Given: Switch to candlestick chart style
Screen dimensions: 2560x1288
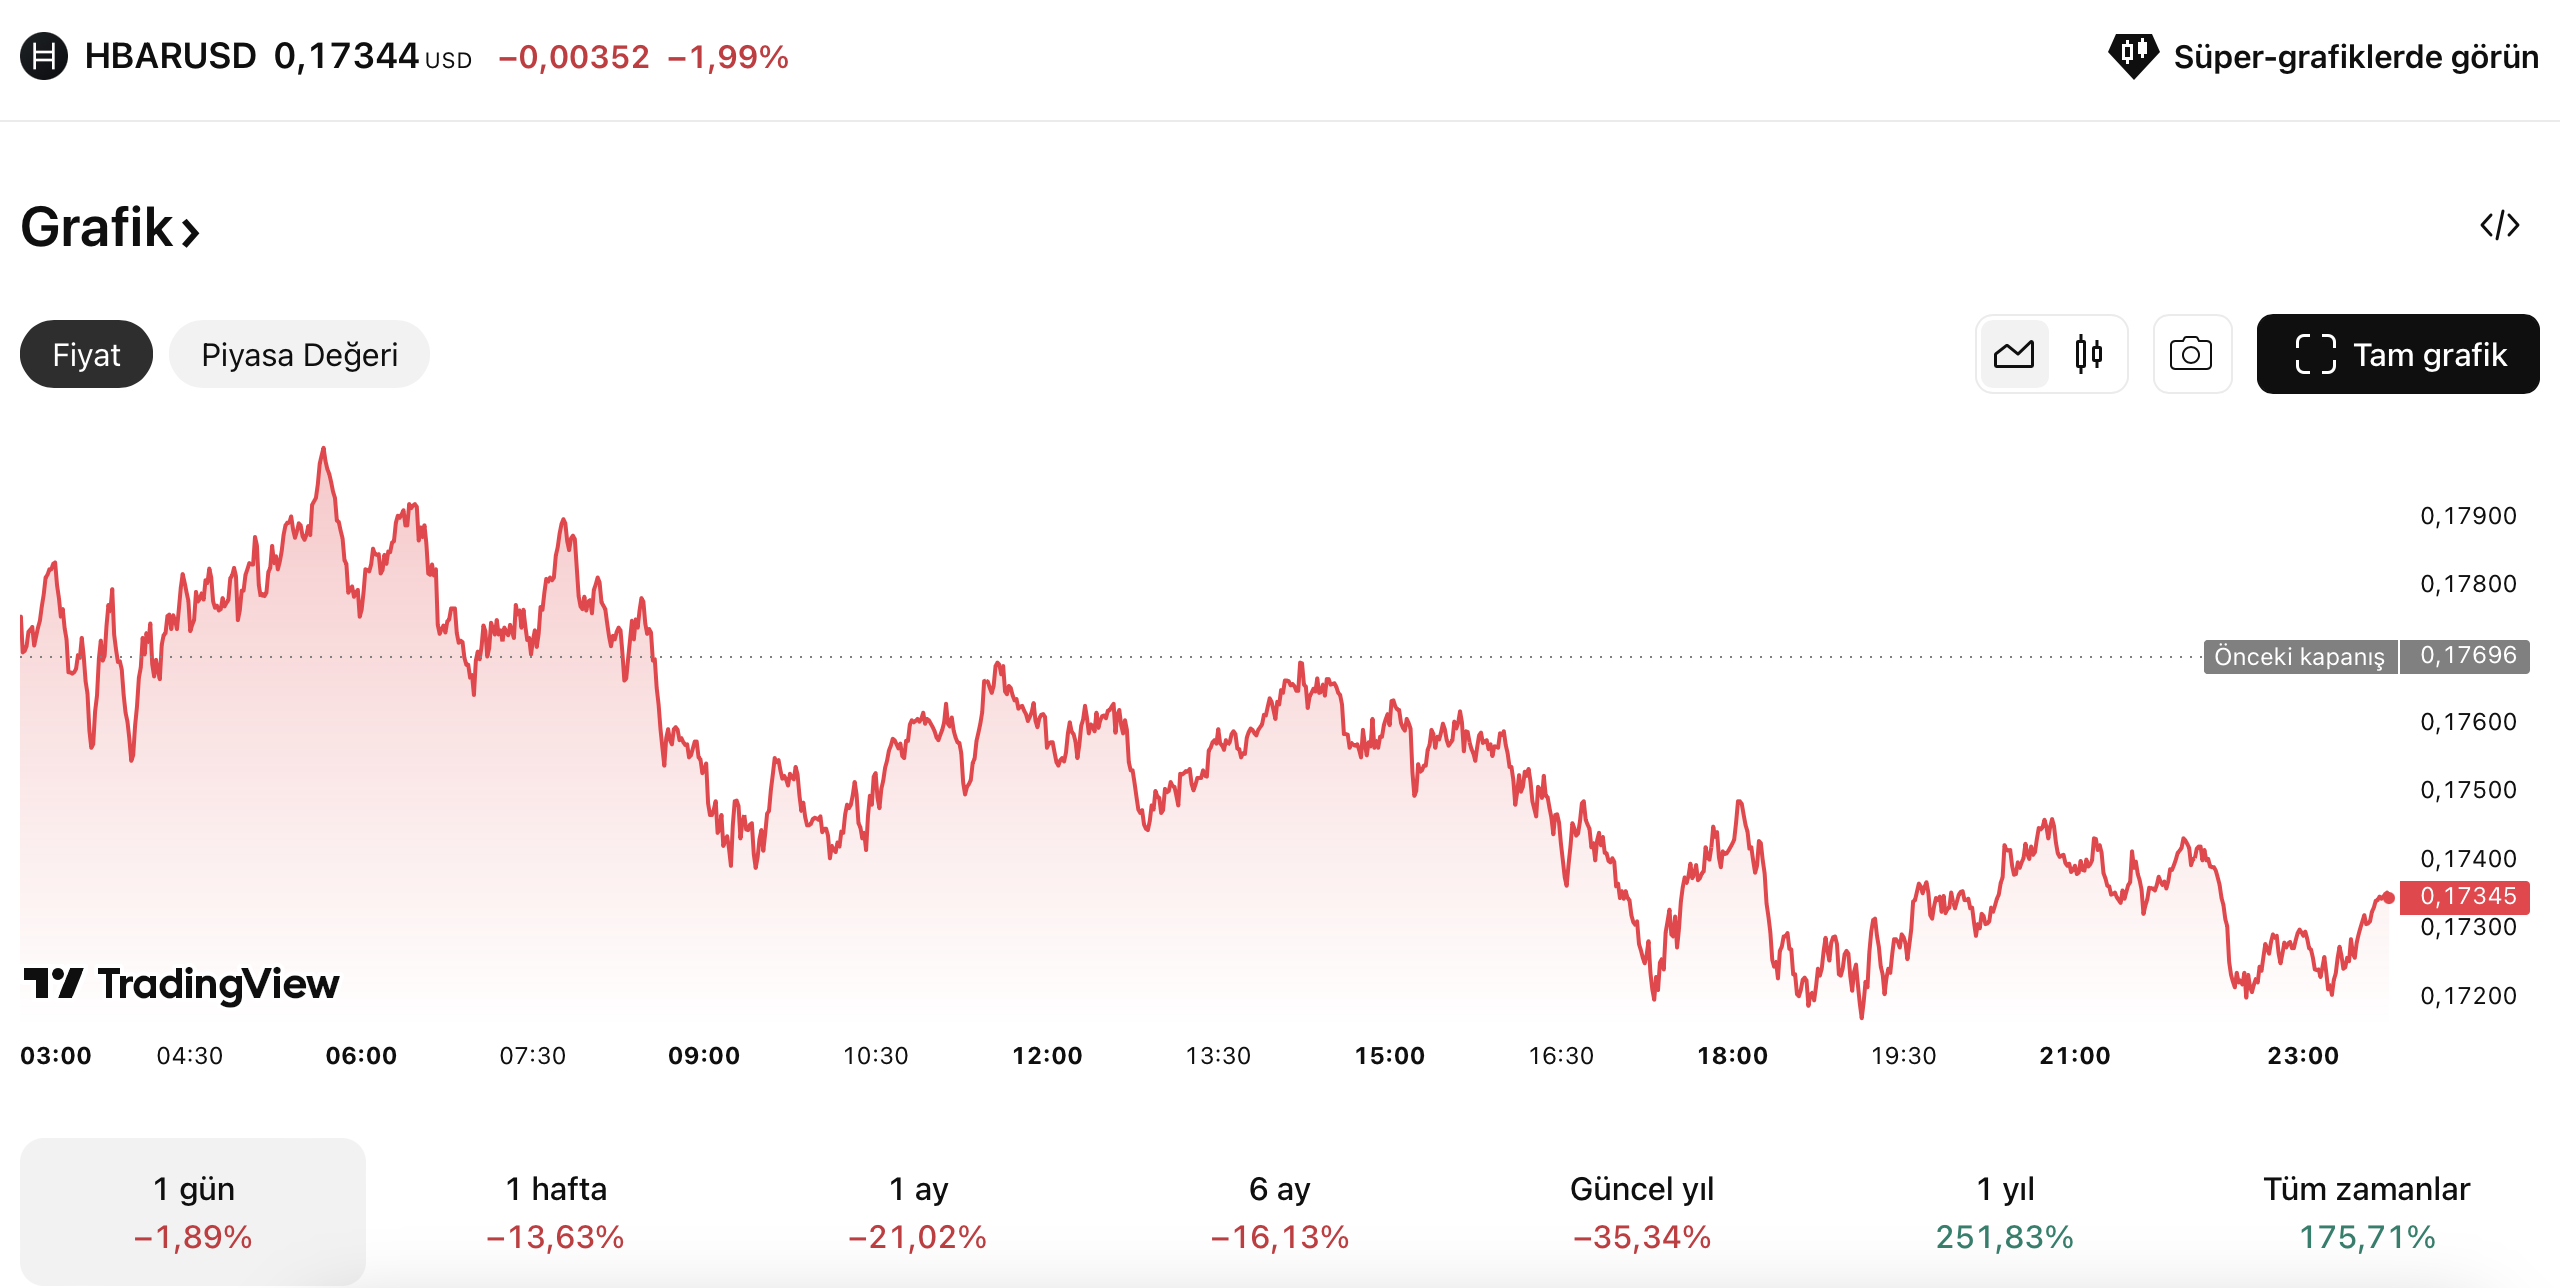Looking at the screenshot, I should tap(2088, 354).
